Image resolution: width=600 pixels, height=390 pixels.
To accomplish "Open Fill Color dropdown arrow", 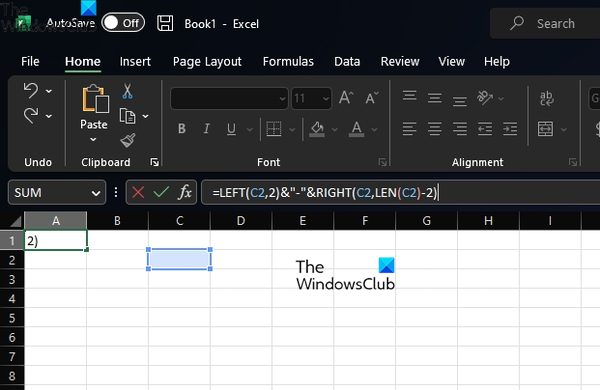I will (x=334, y=130).
